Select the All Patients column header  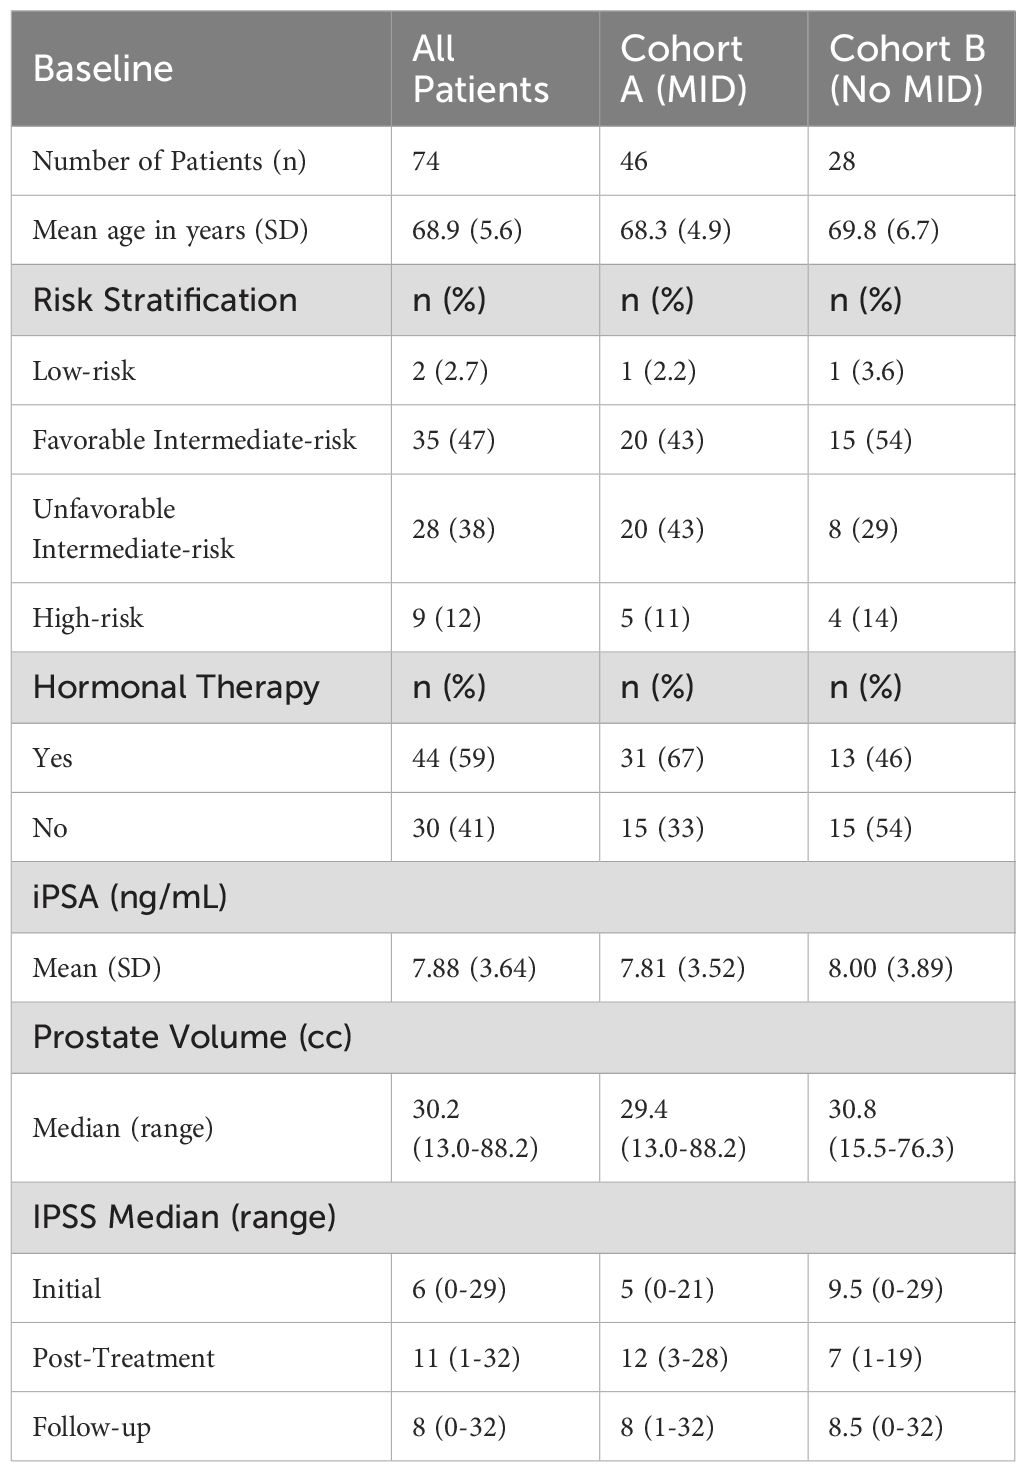click(x=481, y=69)
